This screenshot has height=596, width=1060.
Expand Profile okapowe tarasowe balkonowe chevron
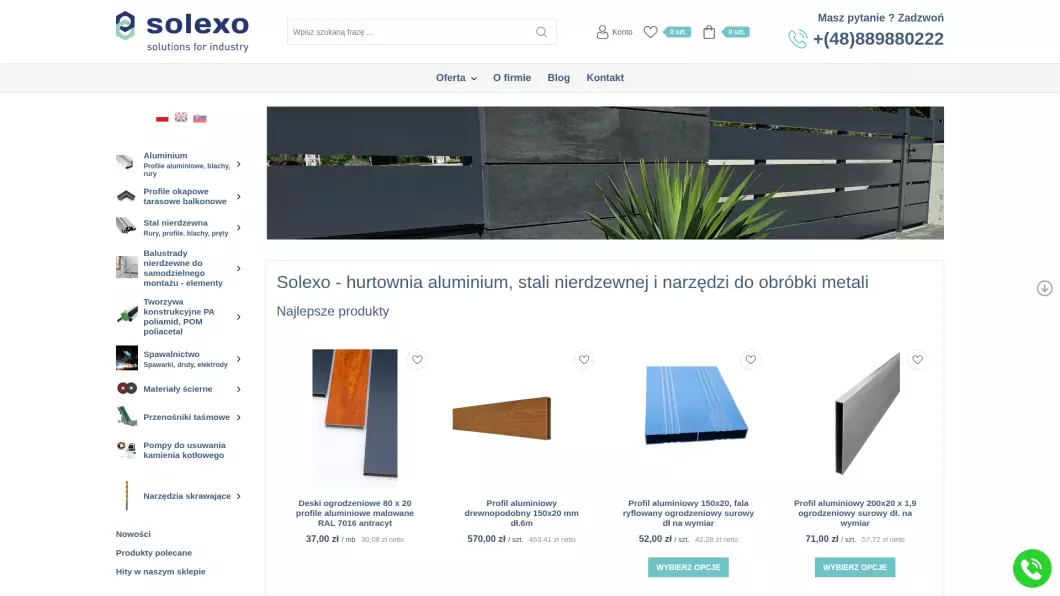(x=239, y=197)
